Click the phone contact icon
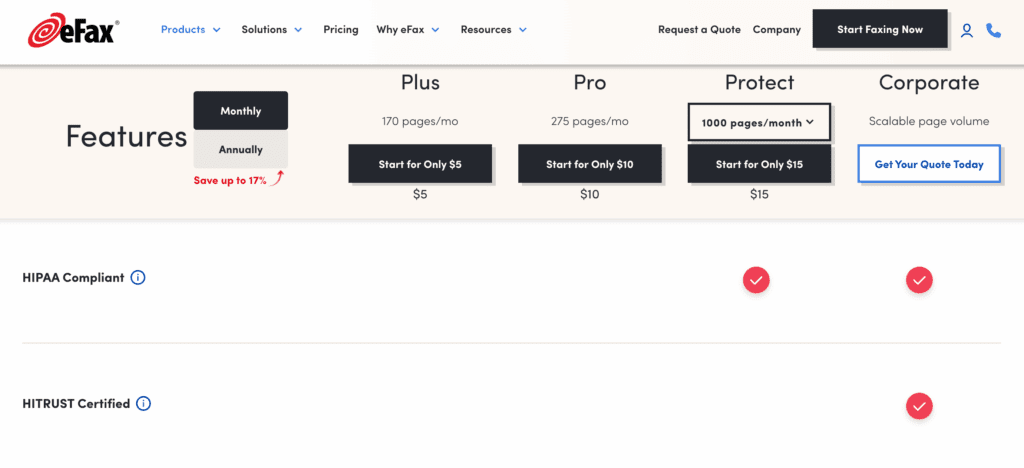 coord(993,30)
